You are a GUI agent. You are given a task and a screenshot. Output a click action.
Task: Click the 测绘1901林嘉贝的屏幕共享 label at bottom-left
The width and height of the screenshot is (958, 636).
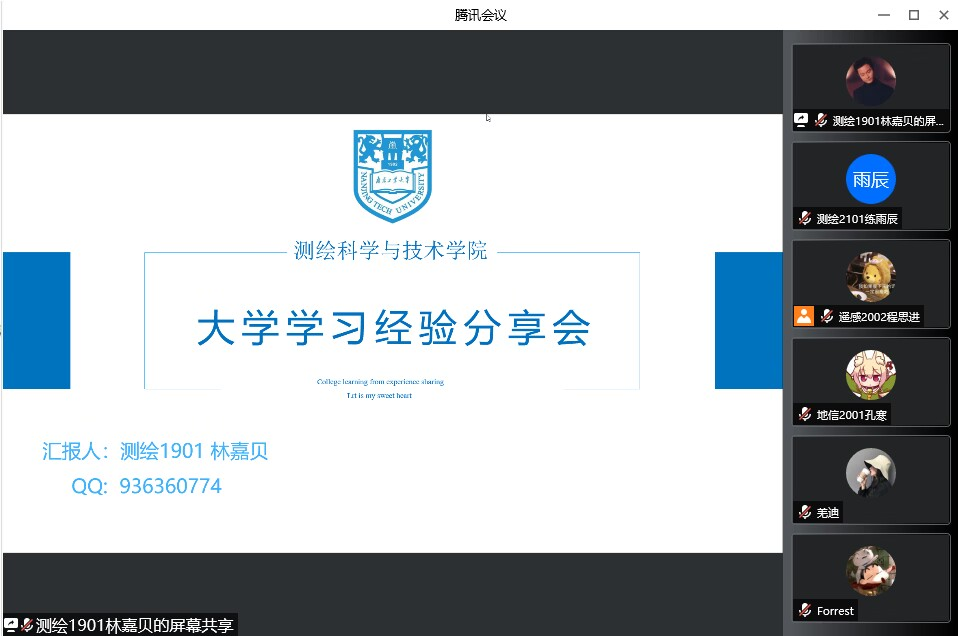tap(134, 626)
